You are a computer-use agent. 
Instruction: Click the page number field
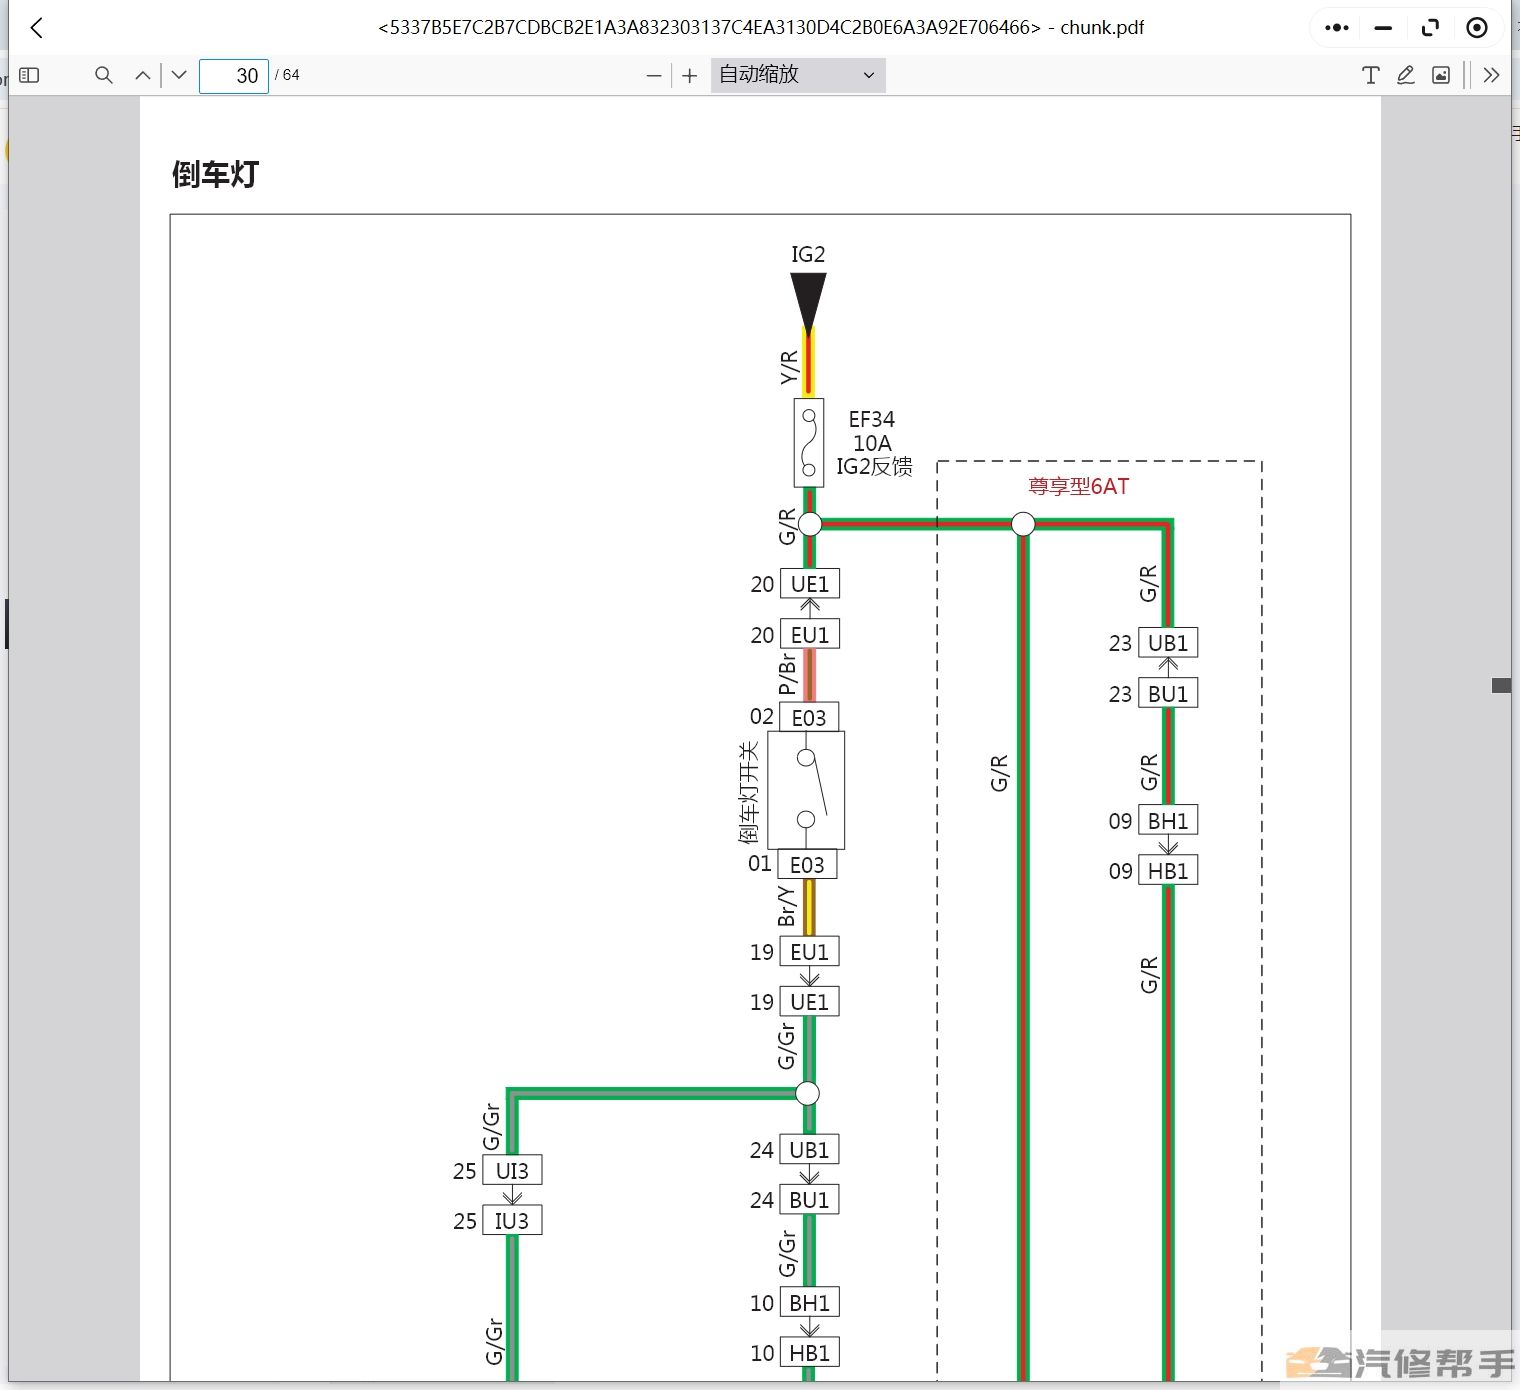click(234, 76)
